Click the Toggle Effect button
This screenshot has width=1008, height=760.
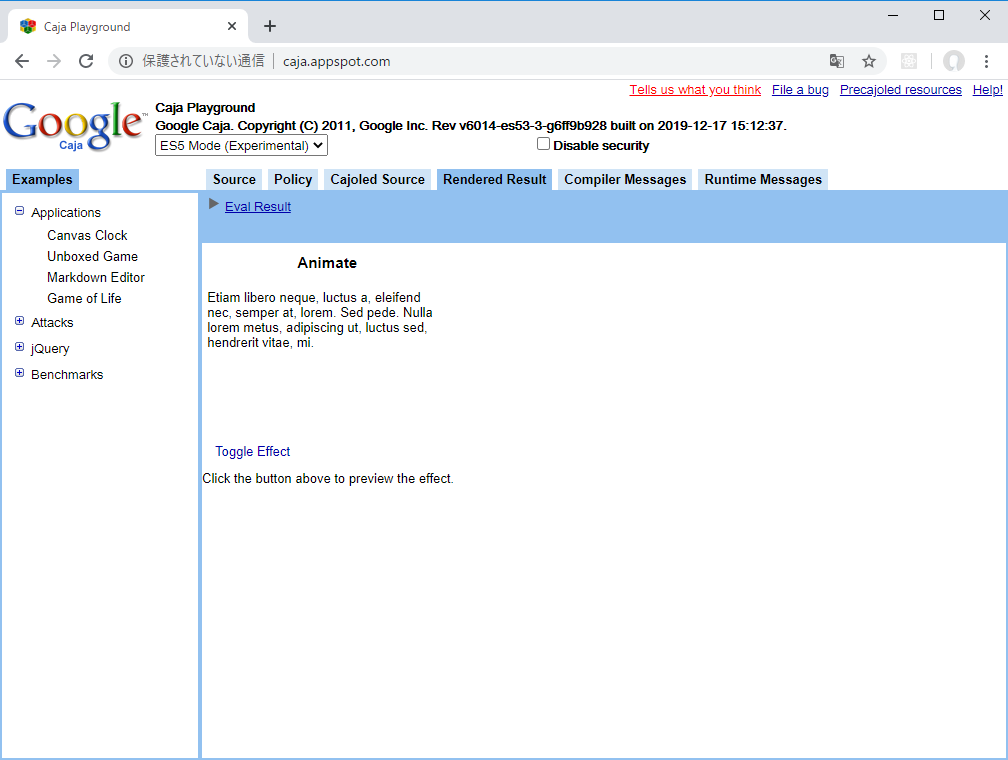tap(252, 451)
